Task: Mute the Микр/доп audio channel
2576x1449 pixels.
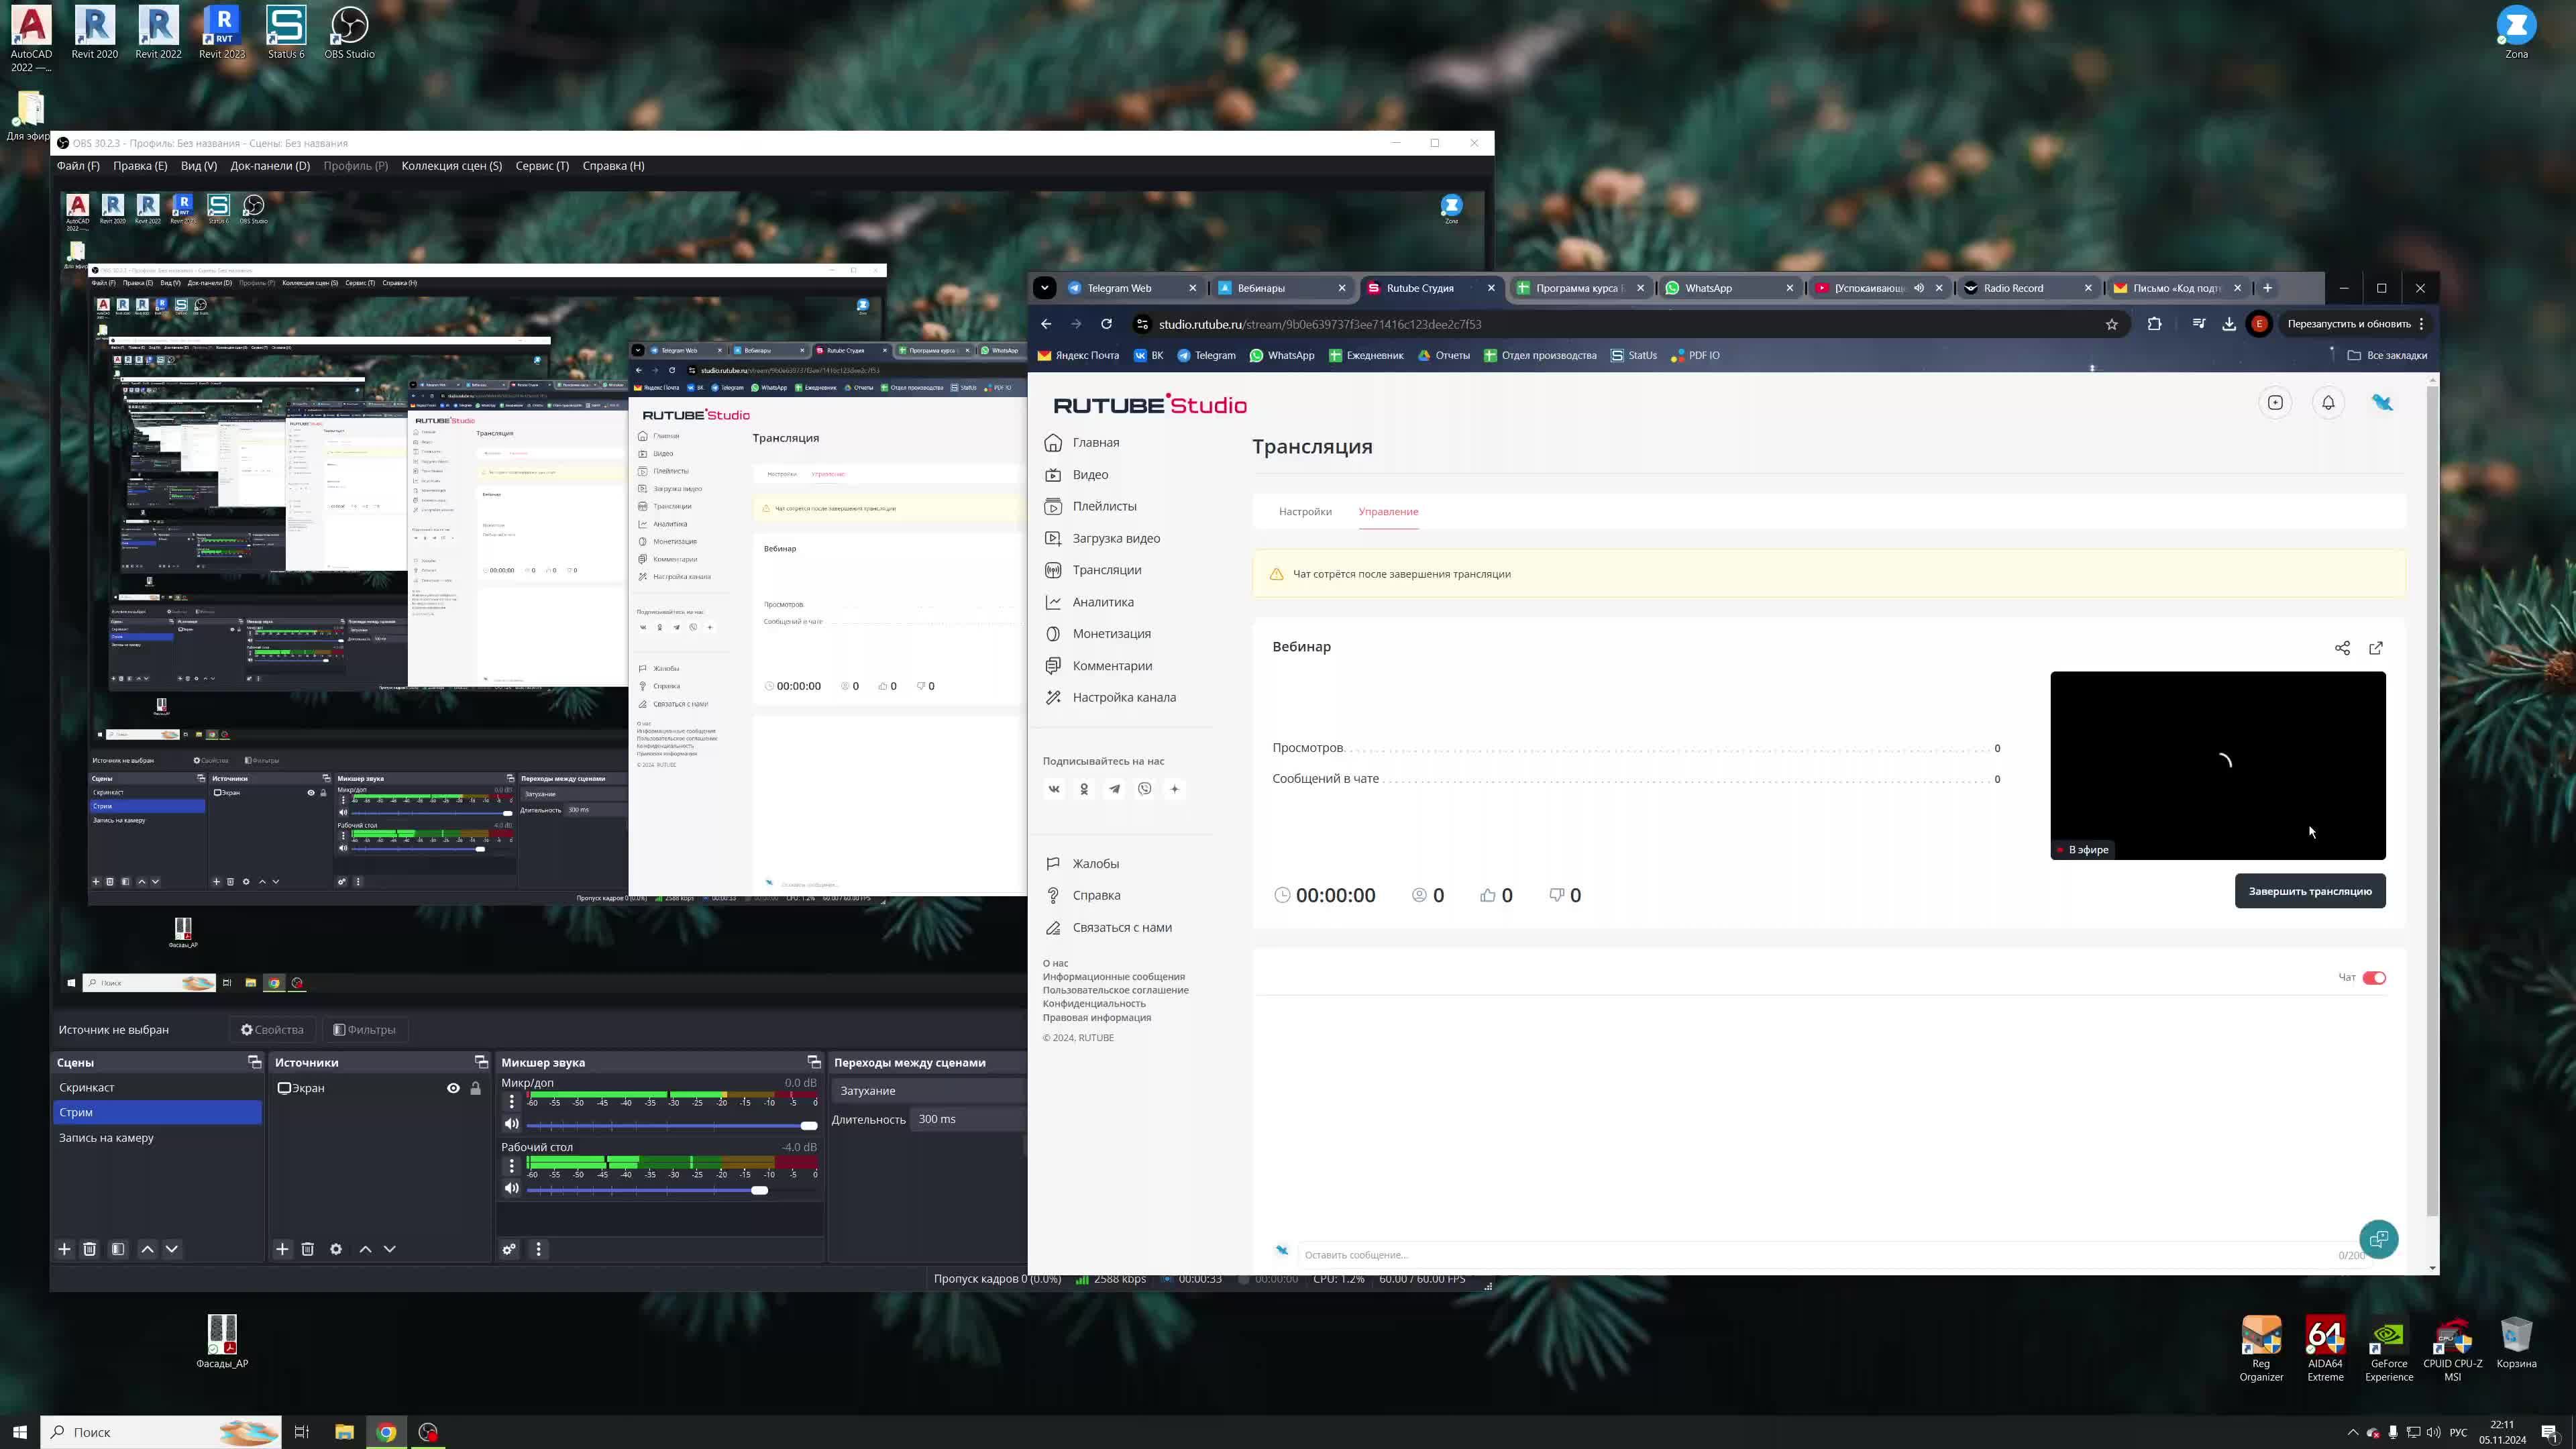Action: click(x=512, y=1124)
